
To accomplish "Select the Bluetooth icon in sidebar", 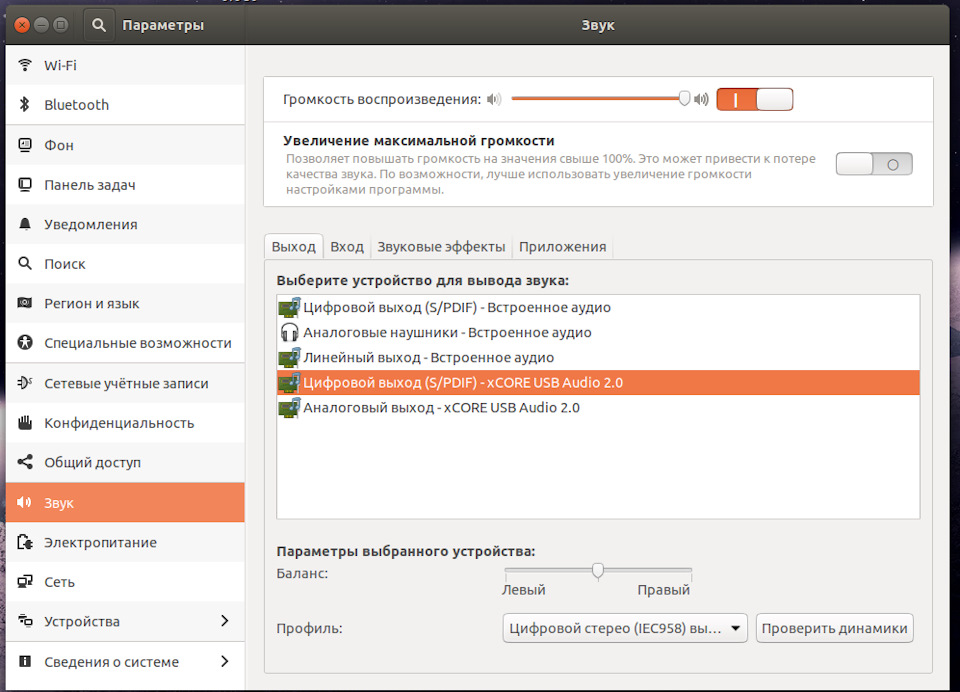I will coord(25,105).
